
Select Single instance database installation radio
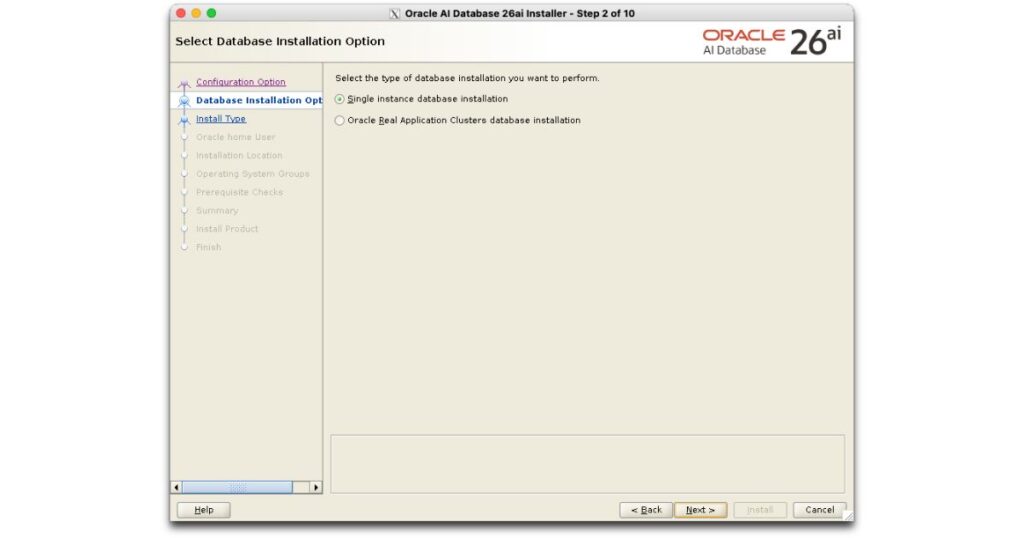coord(339,99)
